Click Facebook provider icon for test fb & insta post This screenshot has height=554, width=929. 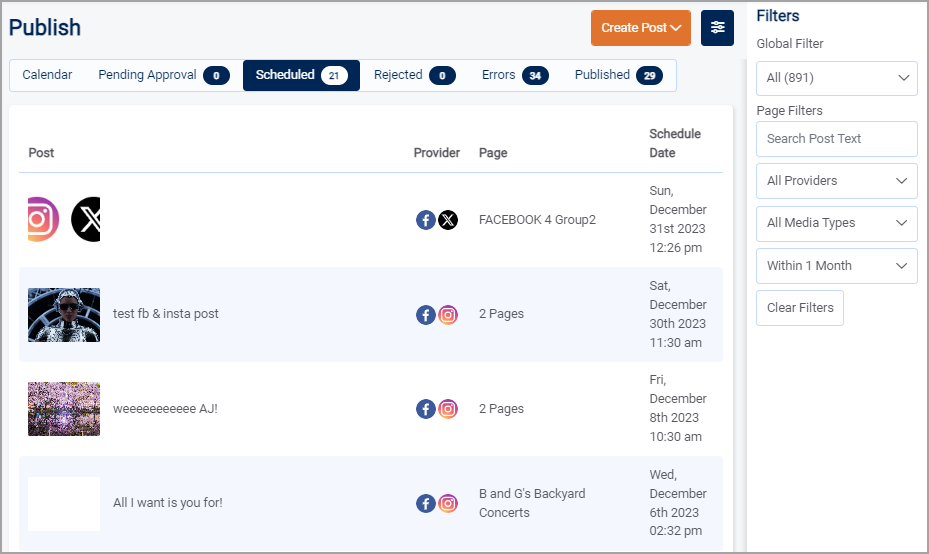(425, 315)
